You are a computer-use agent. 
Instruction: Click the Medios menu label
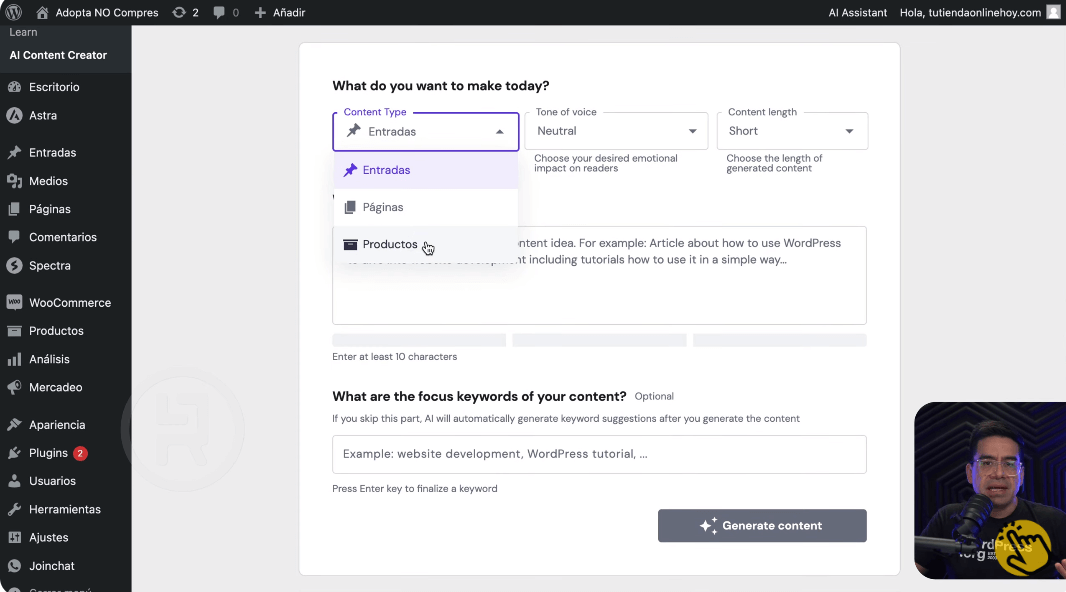pos(48,181)
